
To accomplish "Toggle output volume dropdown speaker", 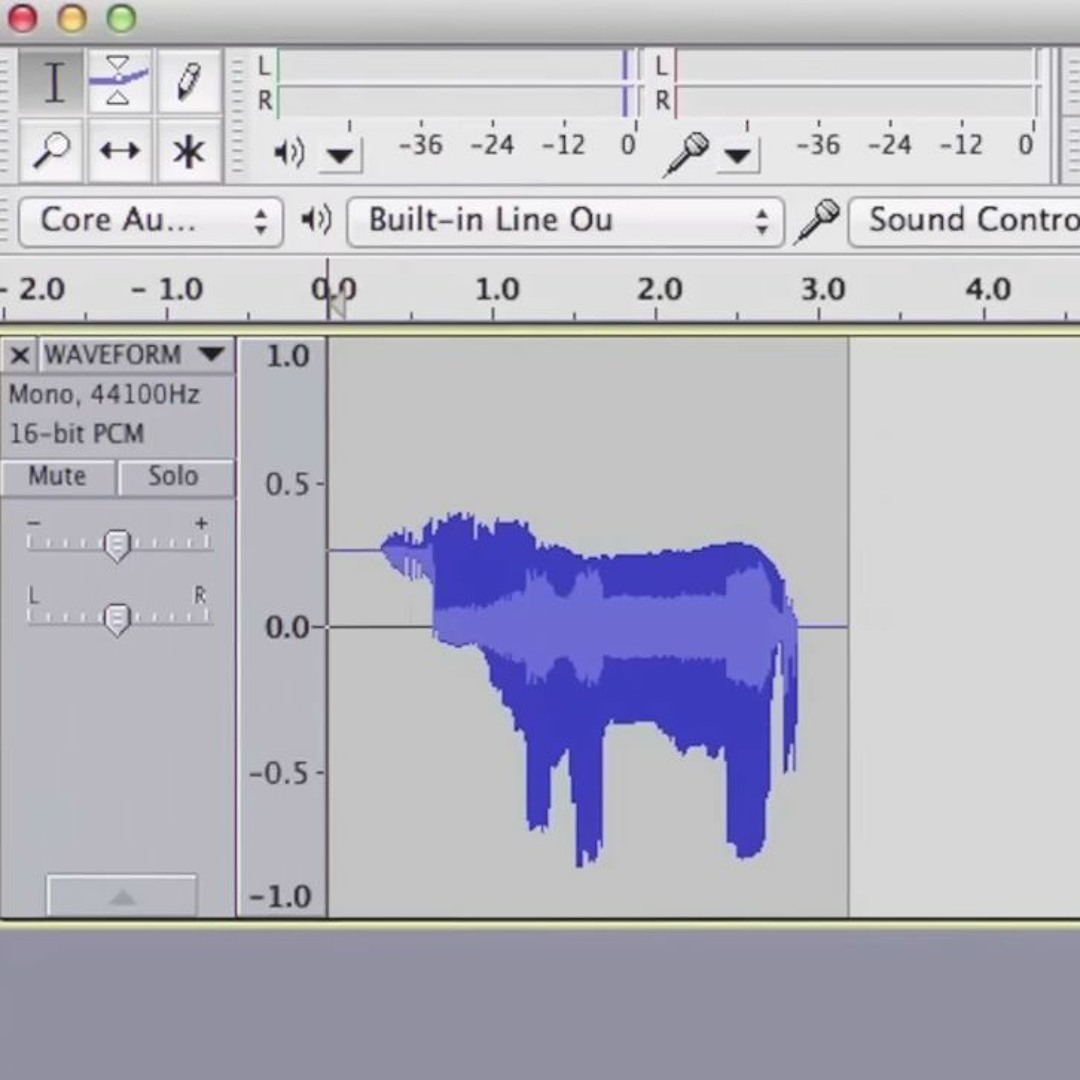I will point(340,155).
